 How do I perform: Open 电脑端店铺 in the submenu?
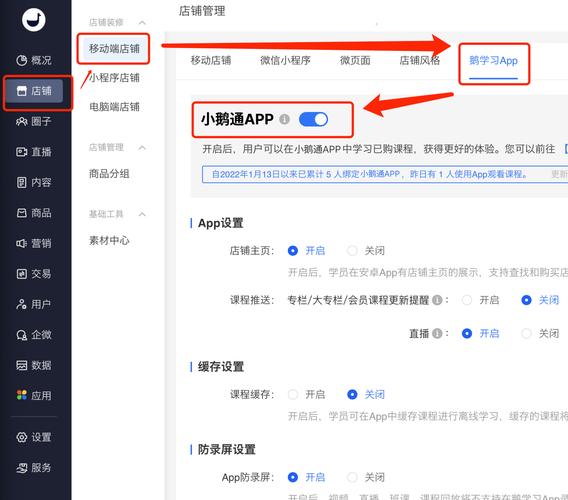point(114,107)
